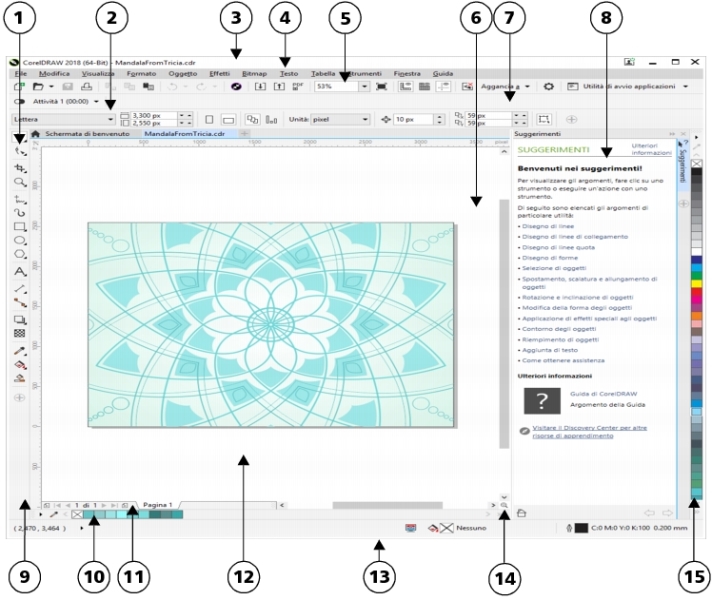Select the Rectangle tool

pyautogui.click(x=20, y=227)
